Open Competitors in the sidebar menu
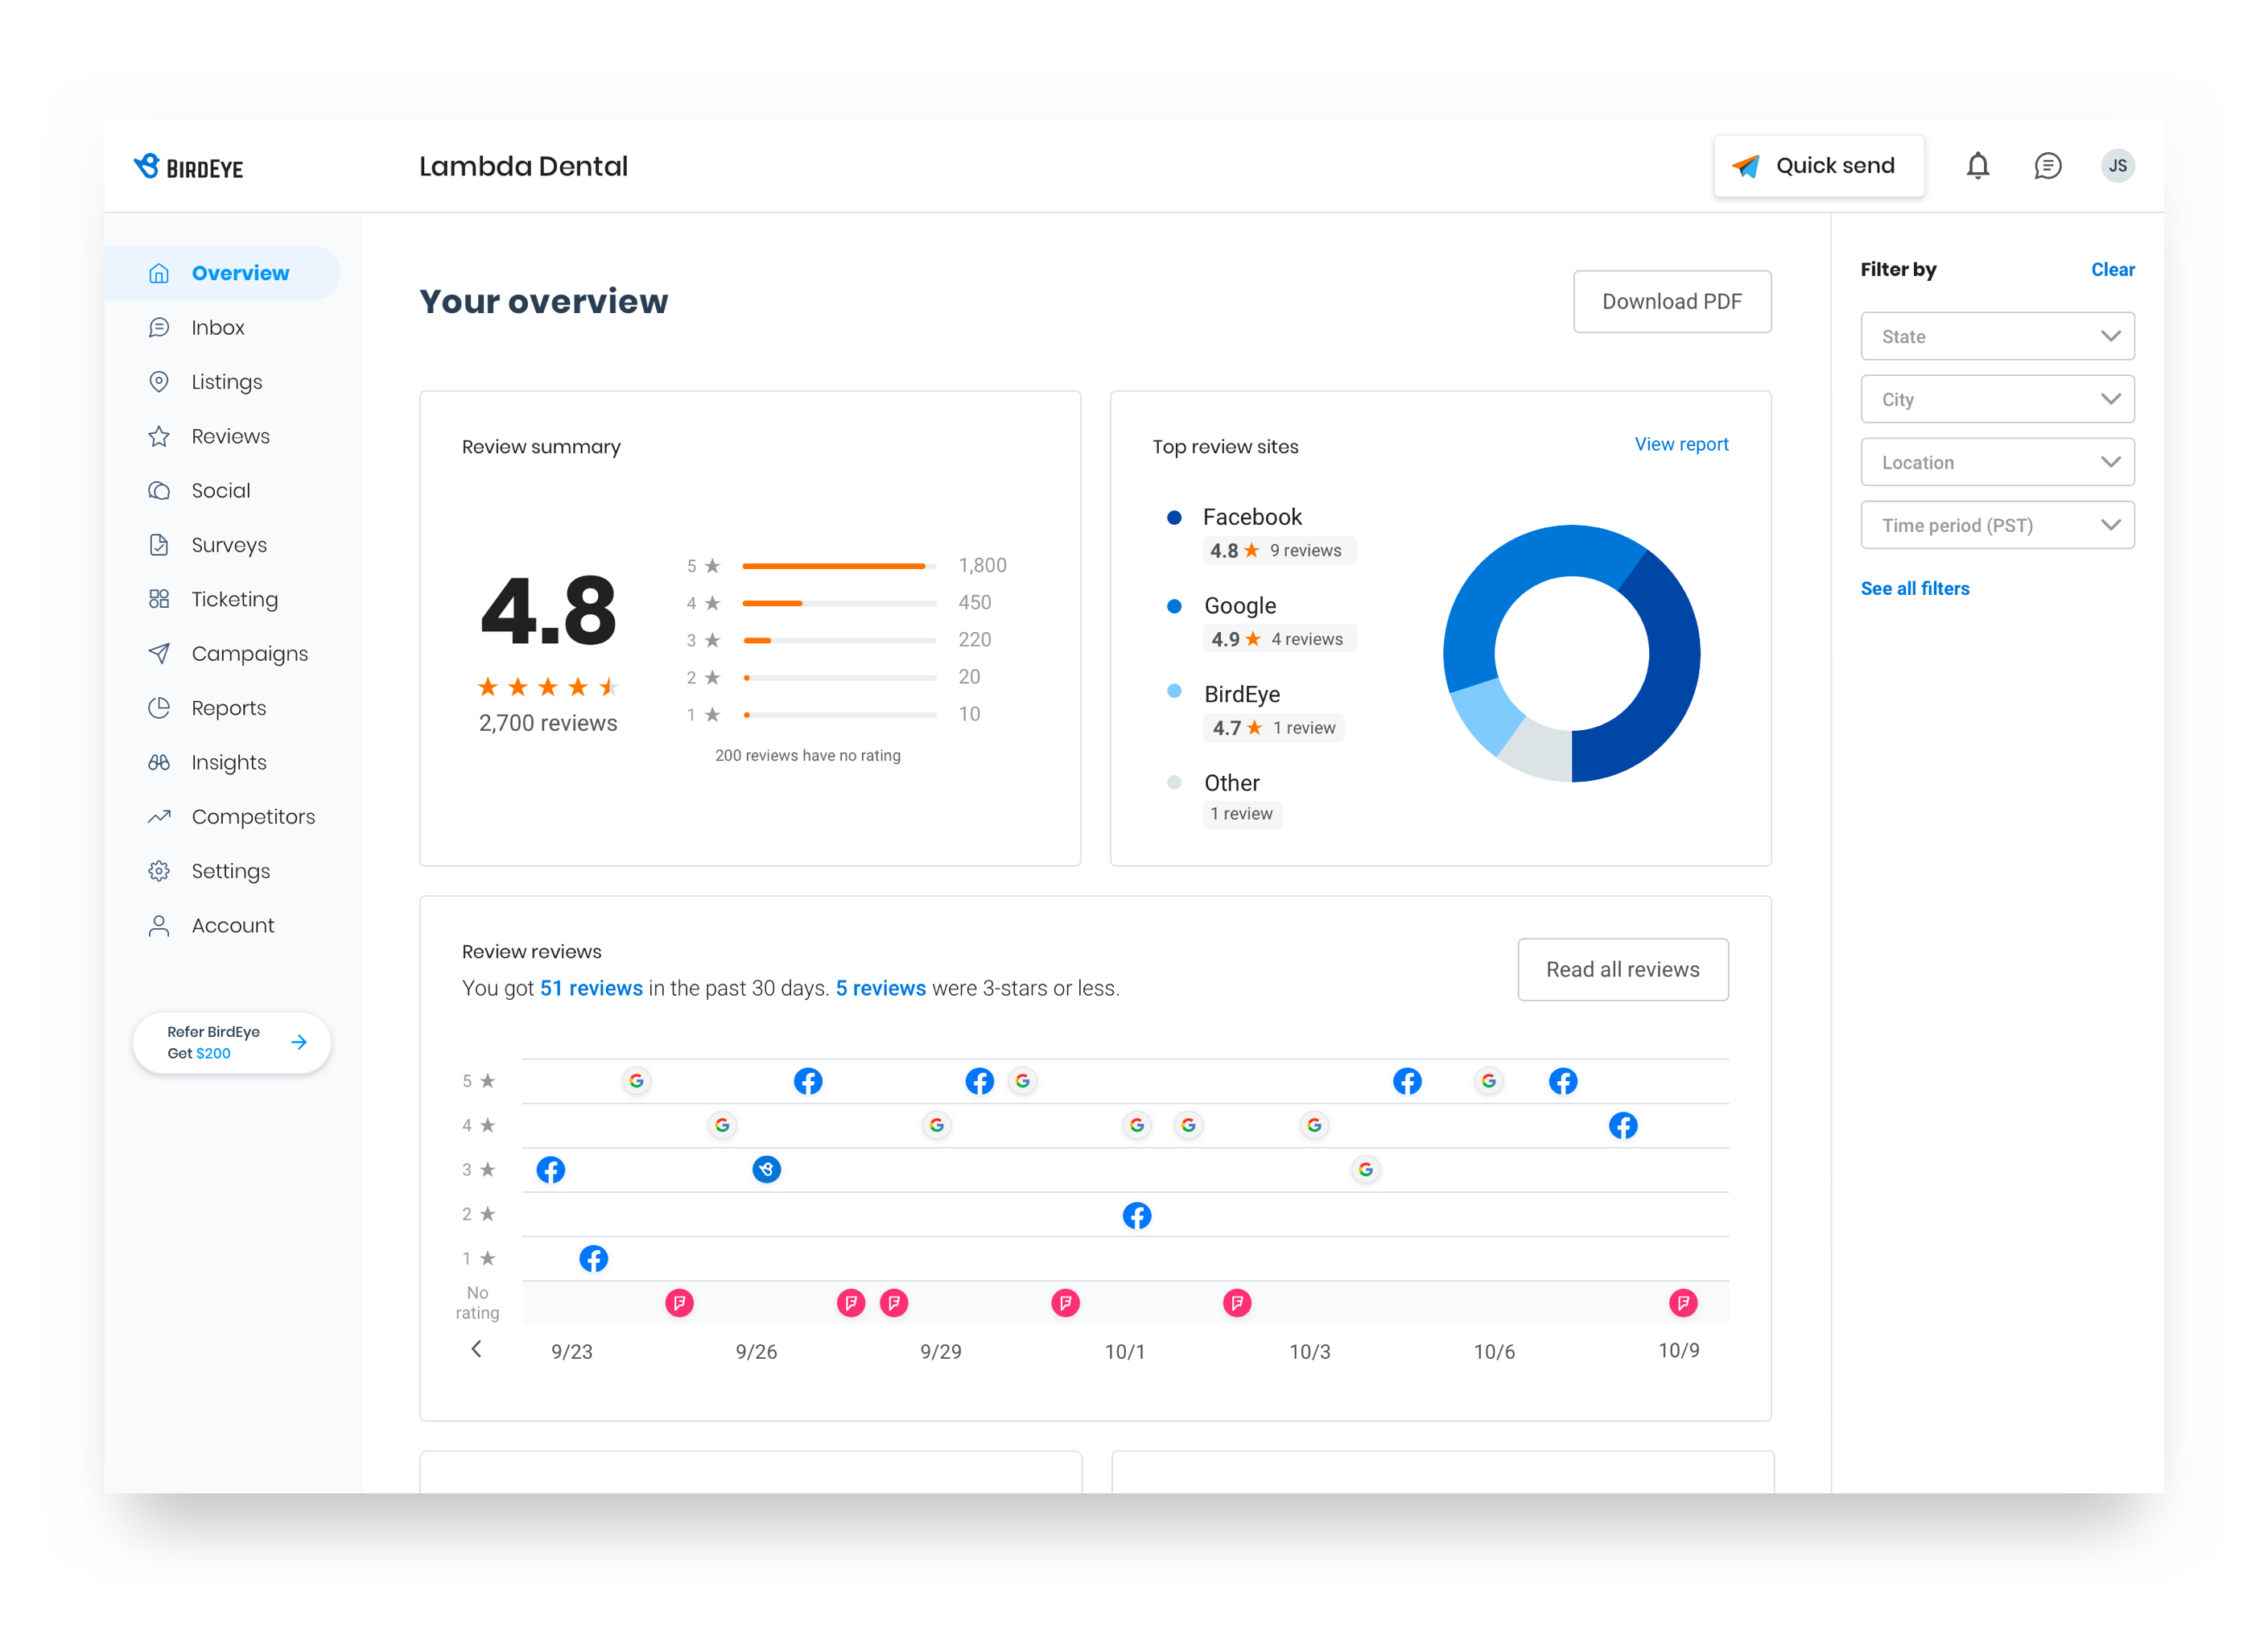2268x1647 pixels. click(252, 816)
